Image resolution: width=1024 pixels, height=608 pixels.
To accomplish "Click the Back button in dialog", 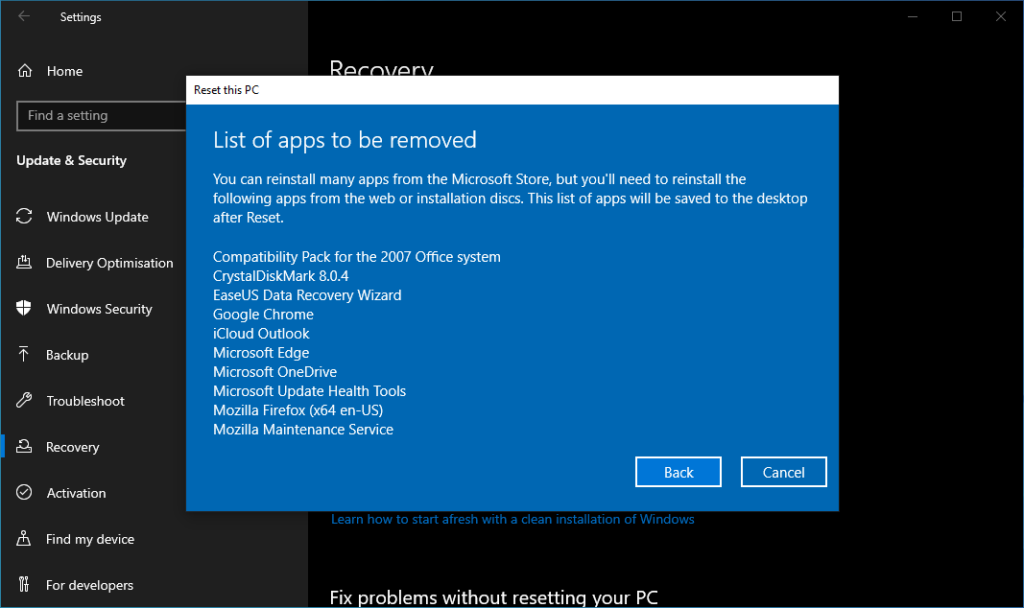I will coord(678,471).
